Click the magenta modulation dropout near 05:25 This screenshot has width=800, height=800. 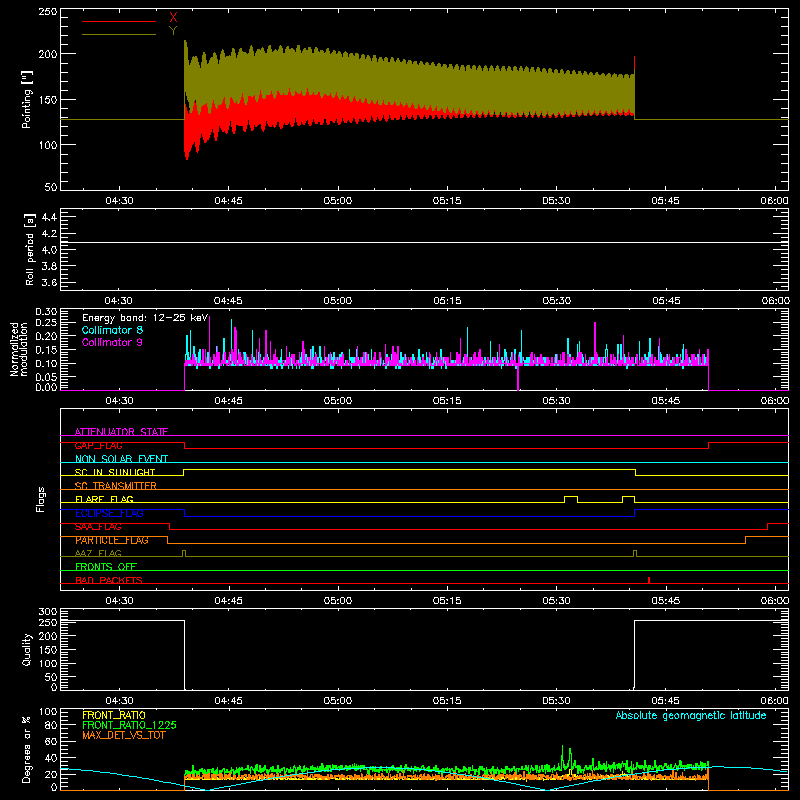(518, 378)
